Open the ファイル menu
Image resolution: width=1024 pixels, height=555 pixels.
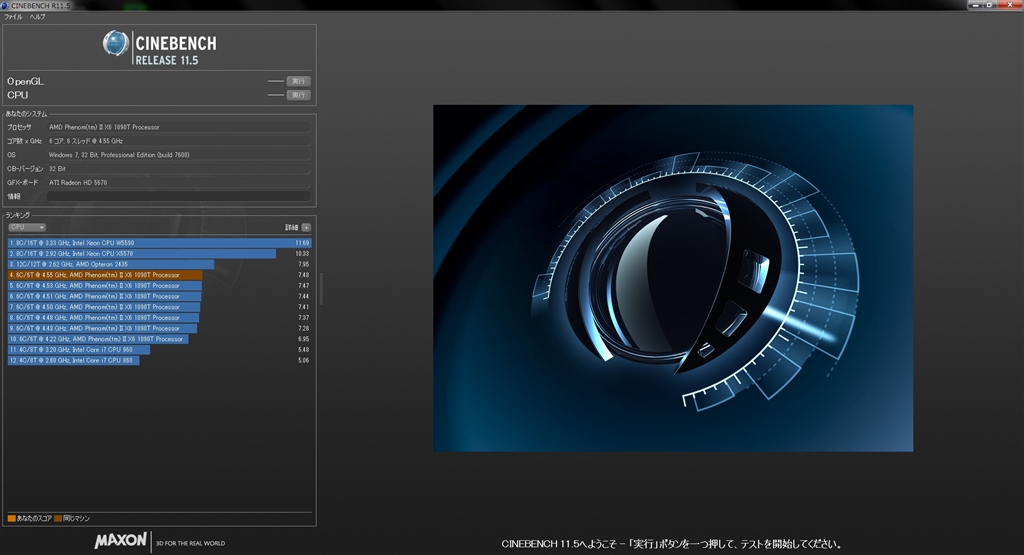pyautogui.click(x=13, y=17)
